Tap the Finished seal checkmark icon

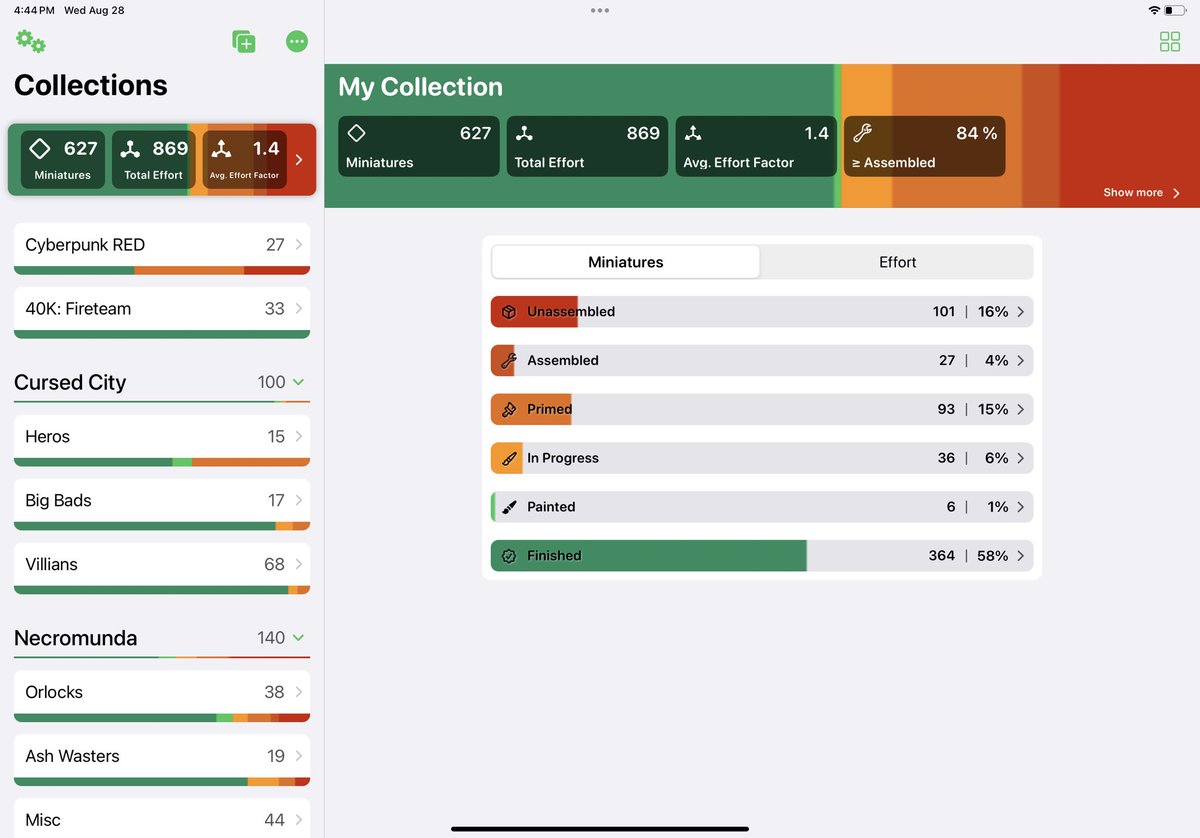508,556
